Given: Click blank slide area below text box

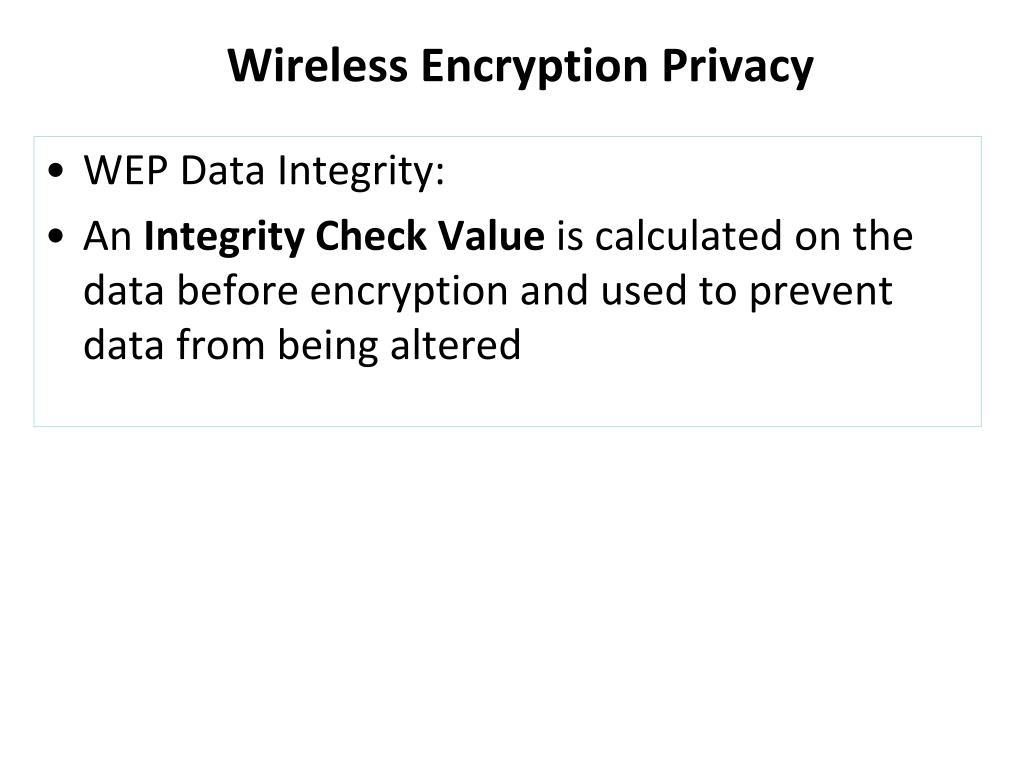Looking at the screenshot, I should (x=512, y=588).
